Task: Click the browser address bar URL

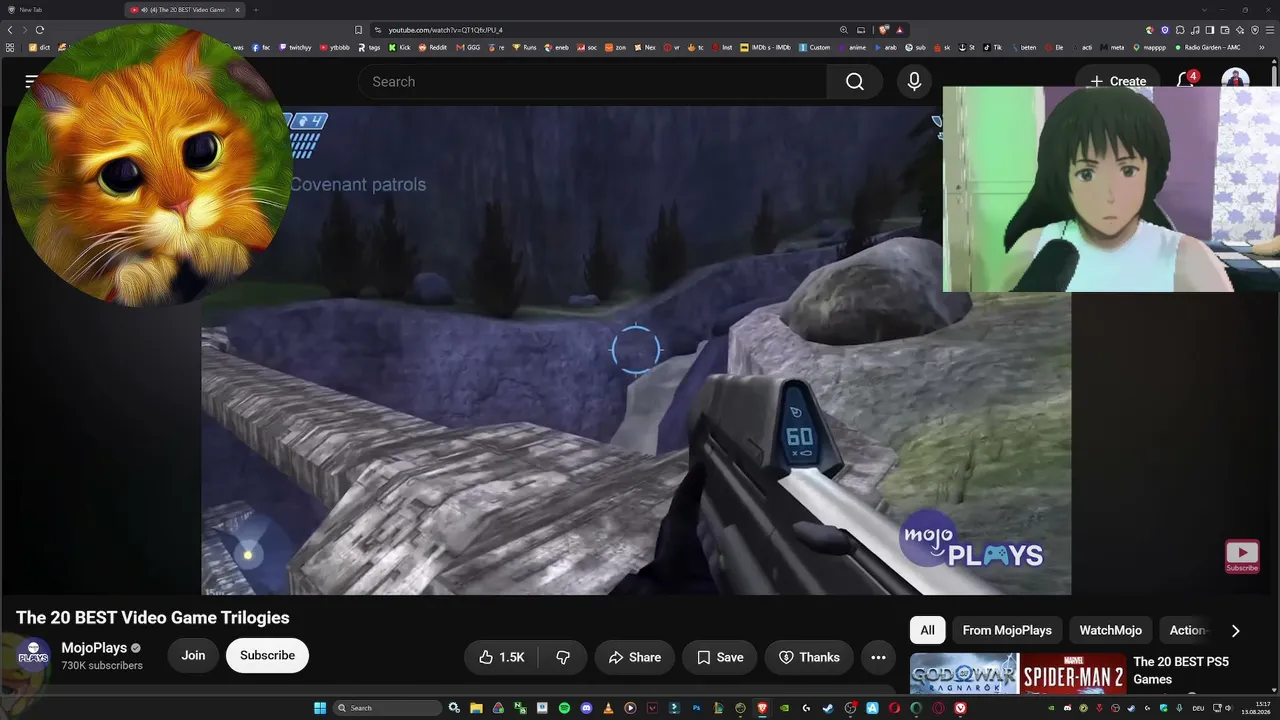Action: [446, 30]
